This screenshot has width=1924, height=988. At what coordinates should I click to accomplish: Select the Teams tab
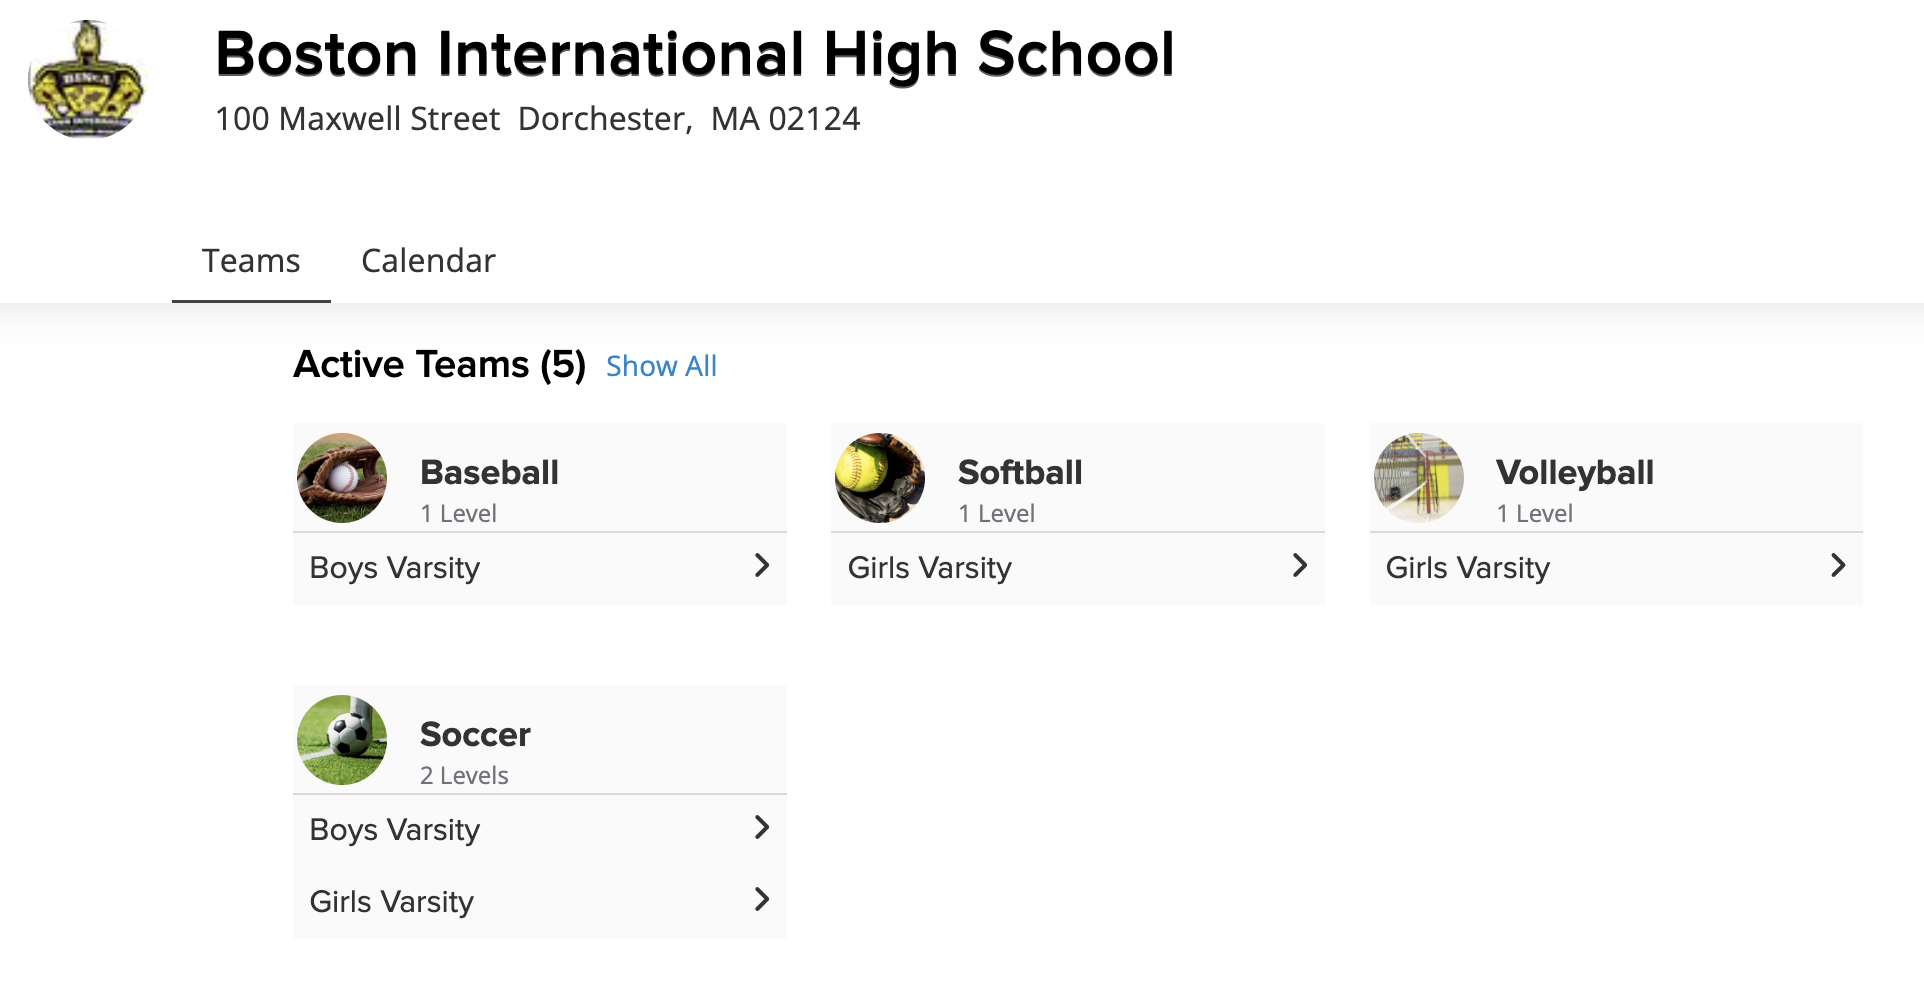(251, 261)
